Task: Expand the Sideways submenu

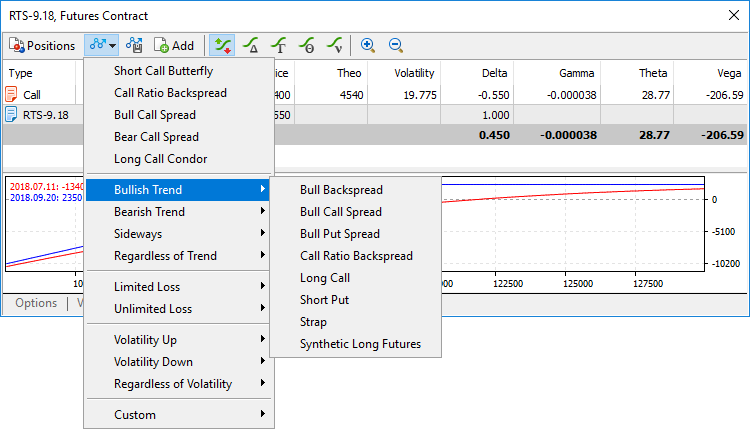Action: tap(179, 234)
